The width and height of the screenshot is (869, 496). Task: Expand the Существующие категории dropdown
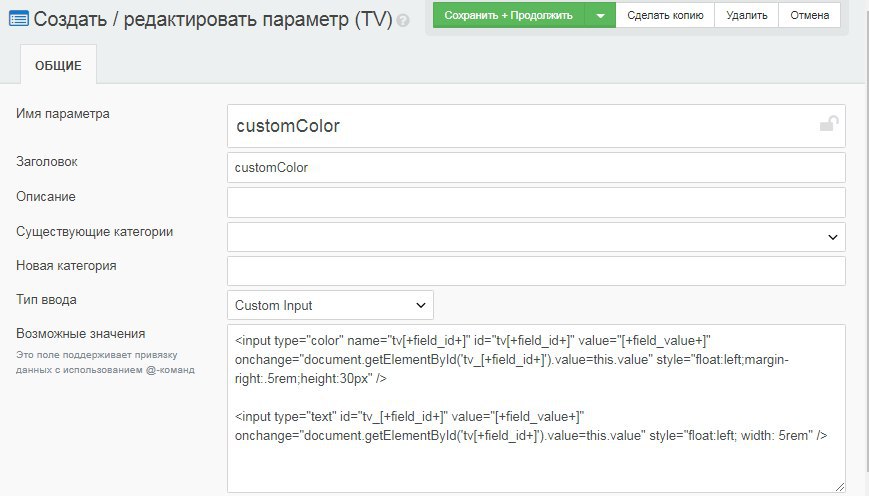pyautogui.click(x=536, y=237)
